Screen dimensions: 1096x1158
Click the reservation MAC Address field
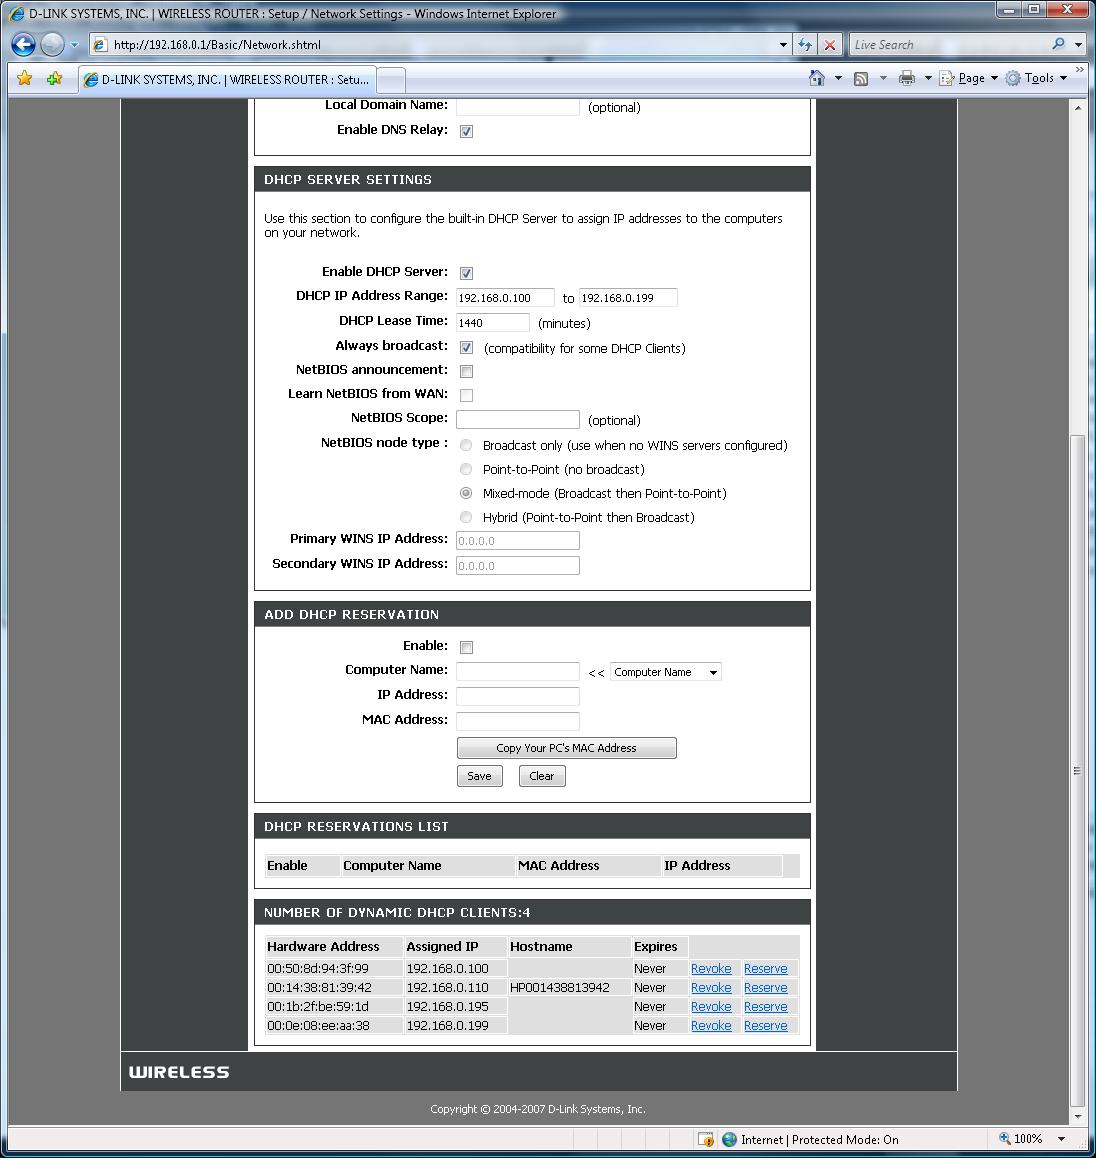(x=517, y=722)
